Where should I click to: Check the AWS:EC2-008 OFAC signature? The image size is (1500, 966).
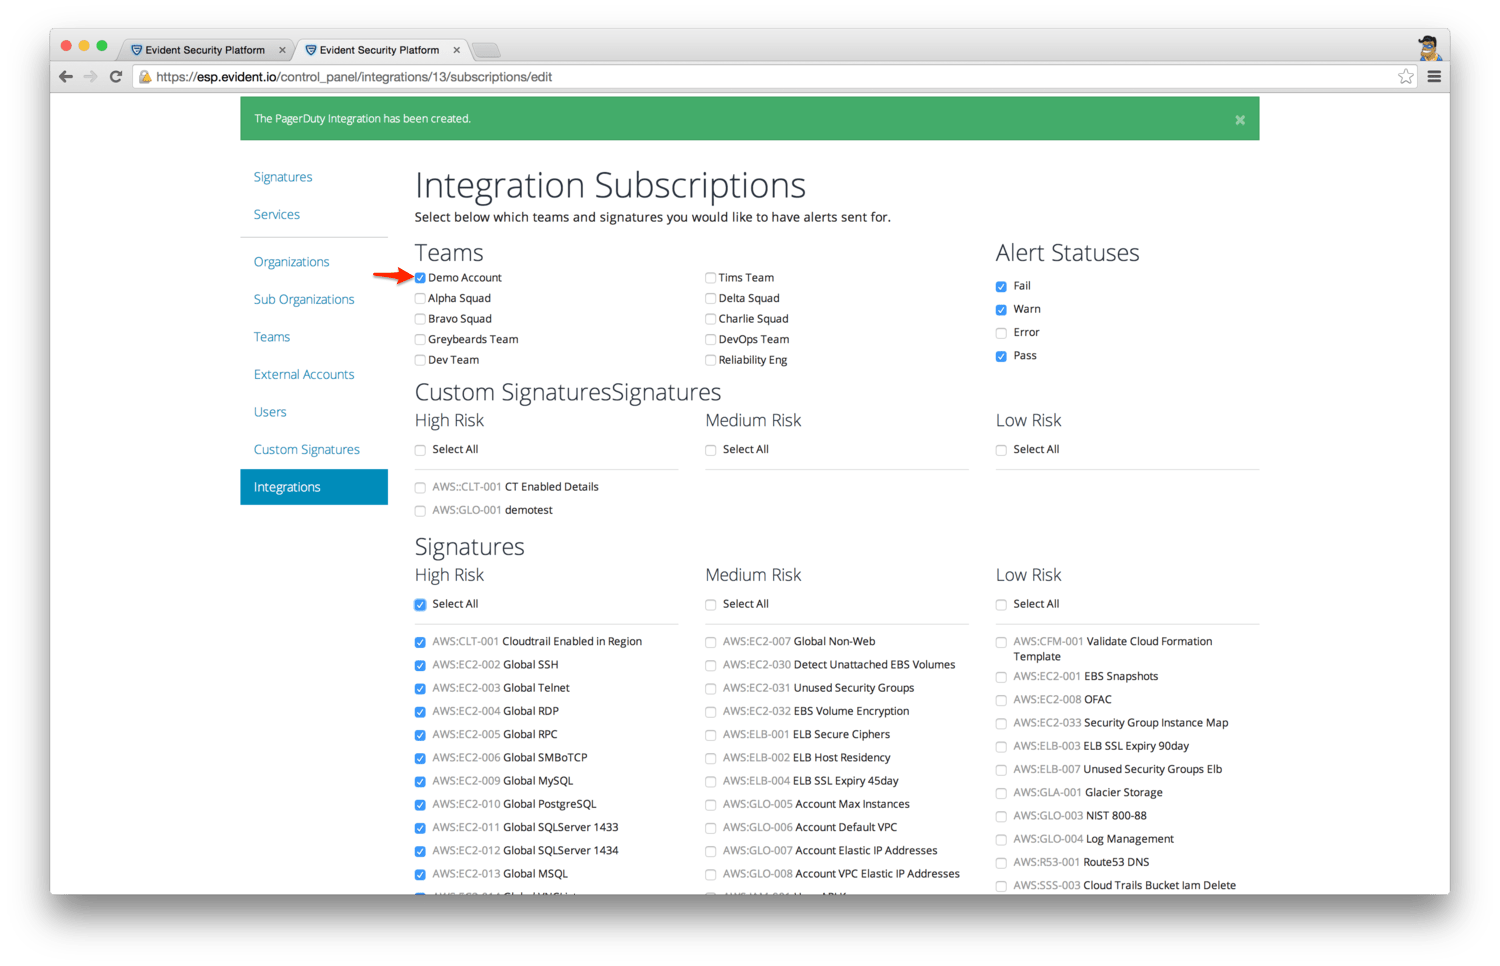(x=1001, y=701)
